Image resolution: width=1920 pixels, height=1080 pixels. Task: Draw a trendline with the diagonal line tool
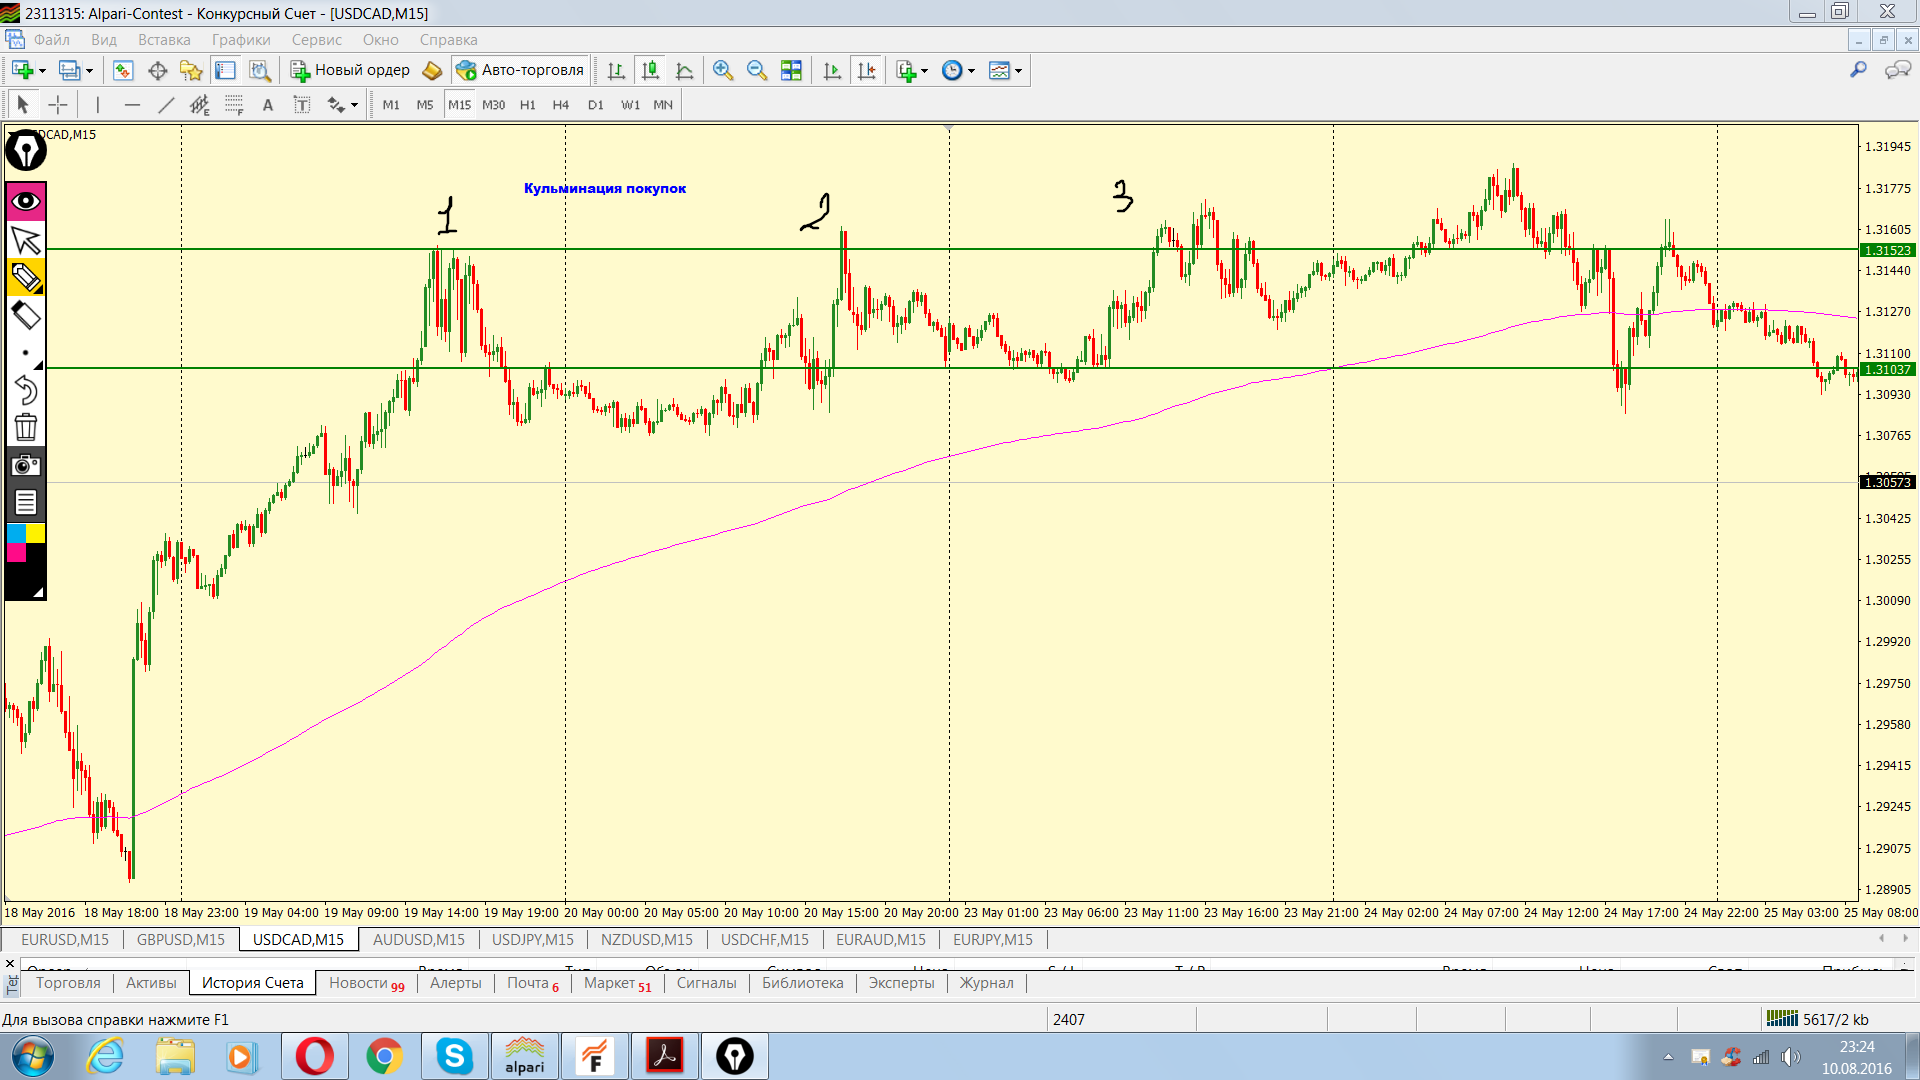[x=166, y=105]
